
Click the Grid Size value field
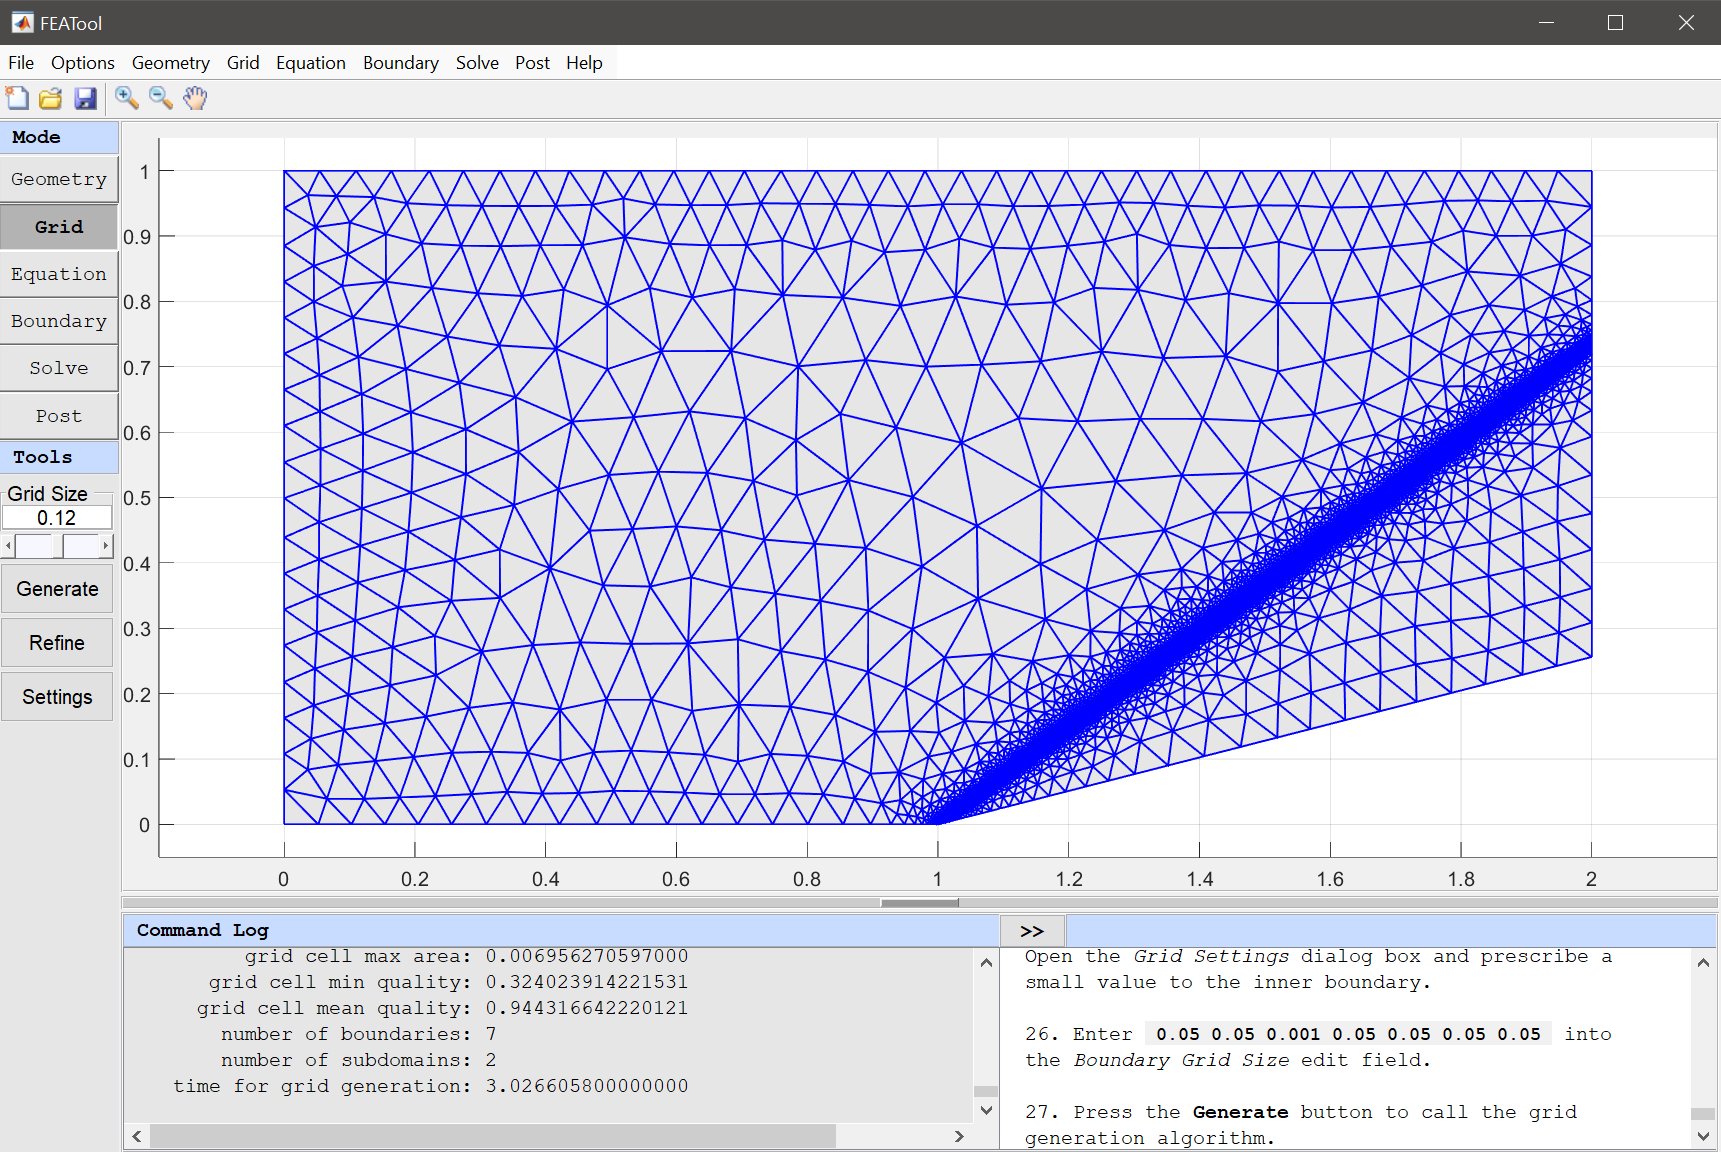pyautogui.click(x=57, y=518)
